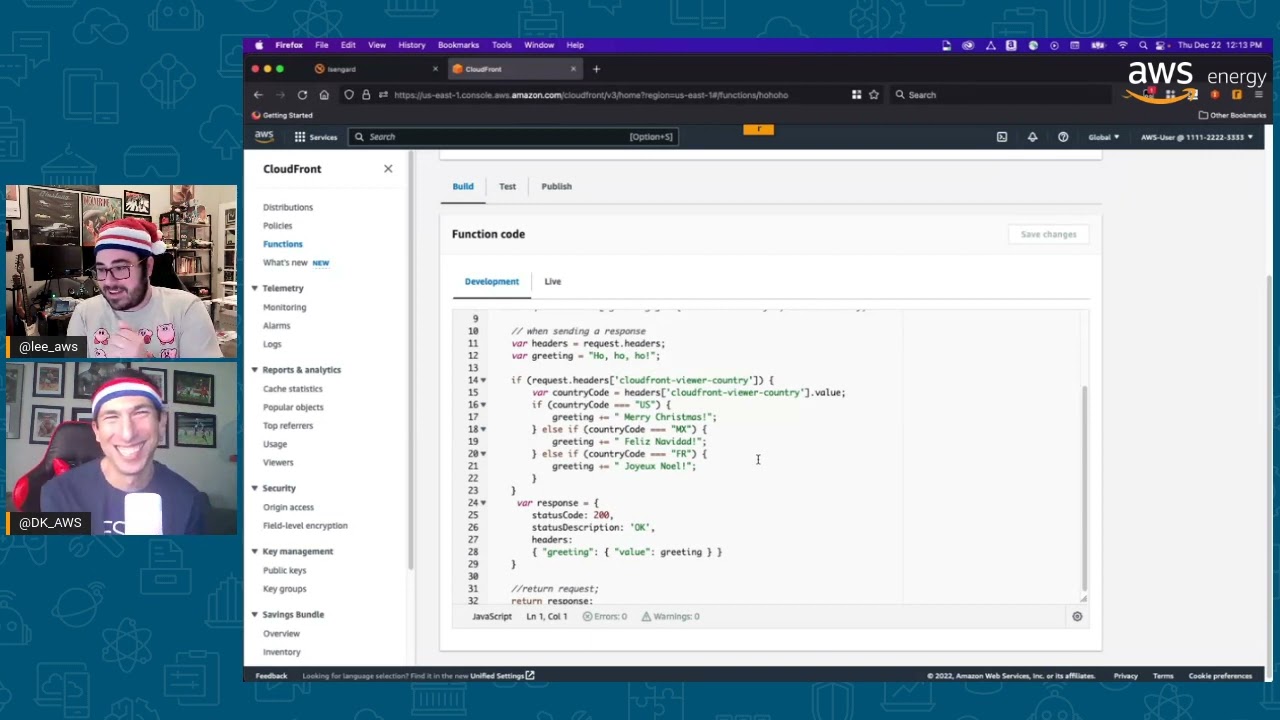This screenshot has width=1280, height=720.
Task: Collapse the Security section
Action: pos(254,488)
